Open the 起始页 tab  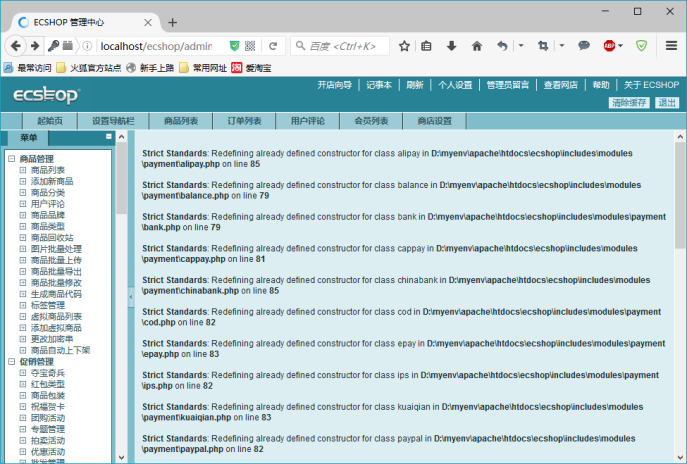click(50, 121)
